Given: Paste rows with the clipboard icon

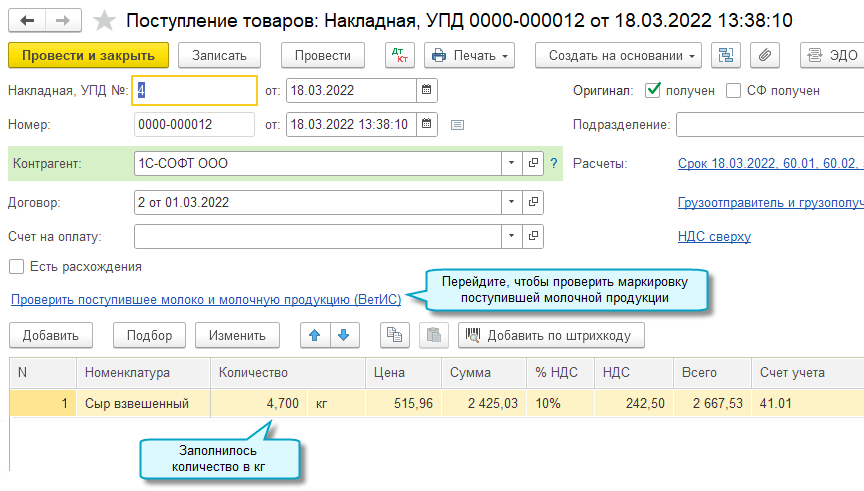Looking at the screenshot, I should (x=434, y=335).
